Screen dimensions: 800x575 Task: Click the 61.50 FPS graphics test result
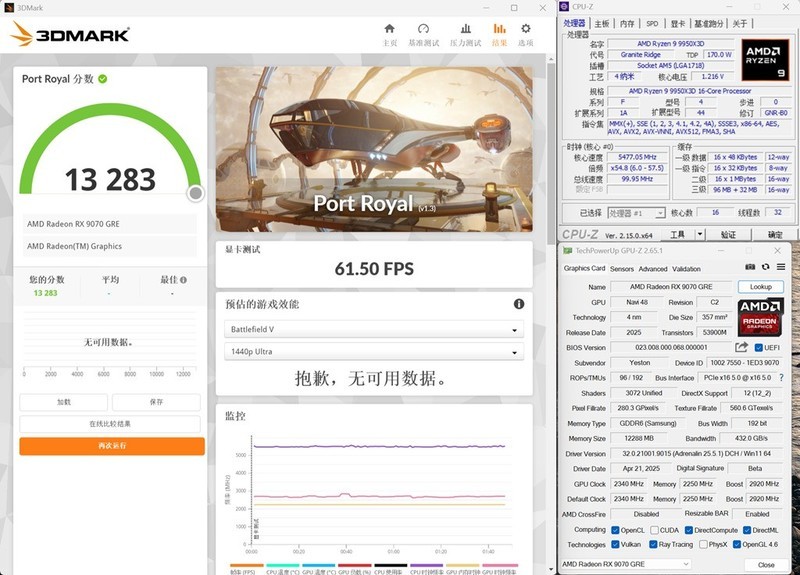pos(374,269)
